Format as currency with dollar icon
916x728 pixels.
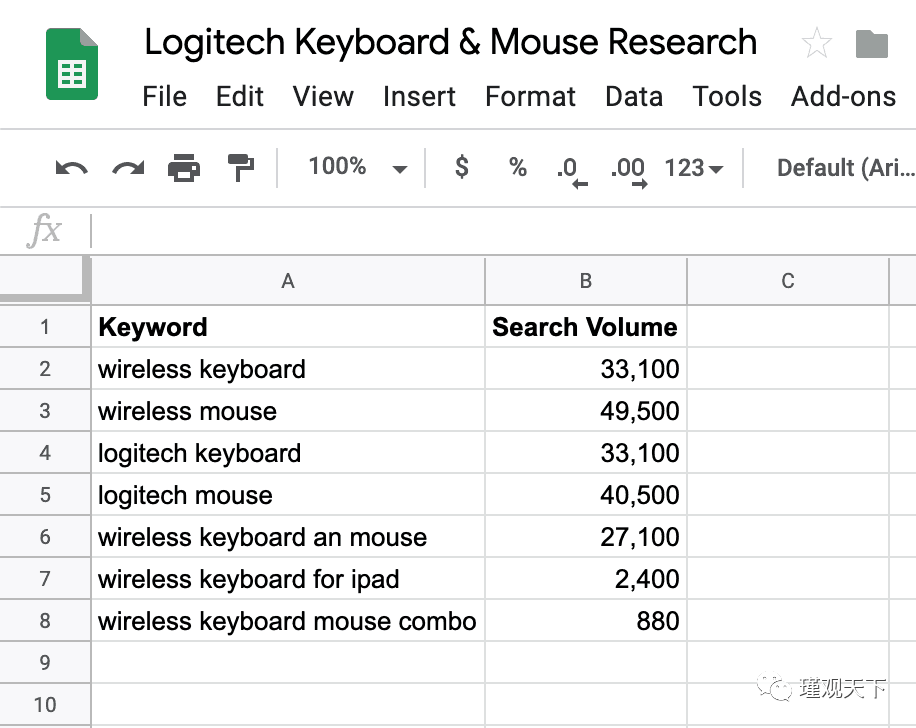pos(461,167)
